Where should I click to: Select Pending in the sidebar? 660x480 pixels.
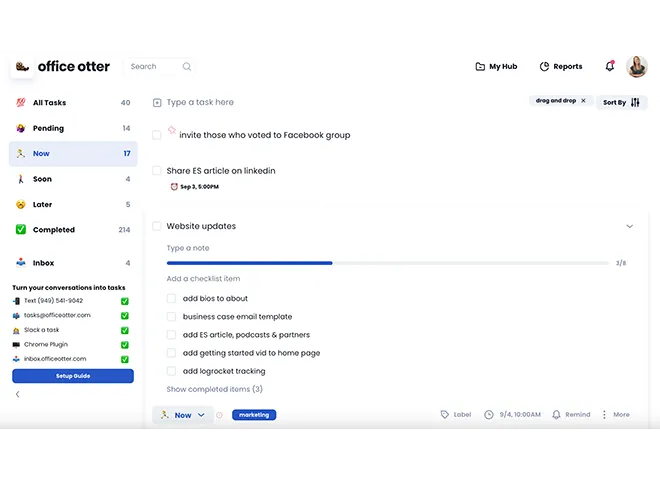click(x=48, y=128)
